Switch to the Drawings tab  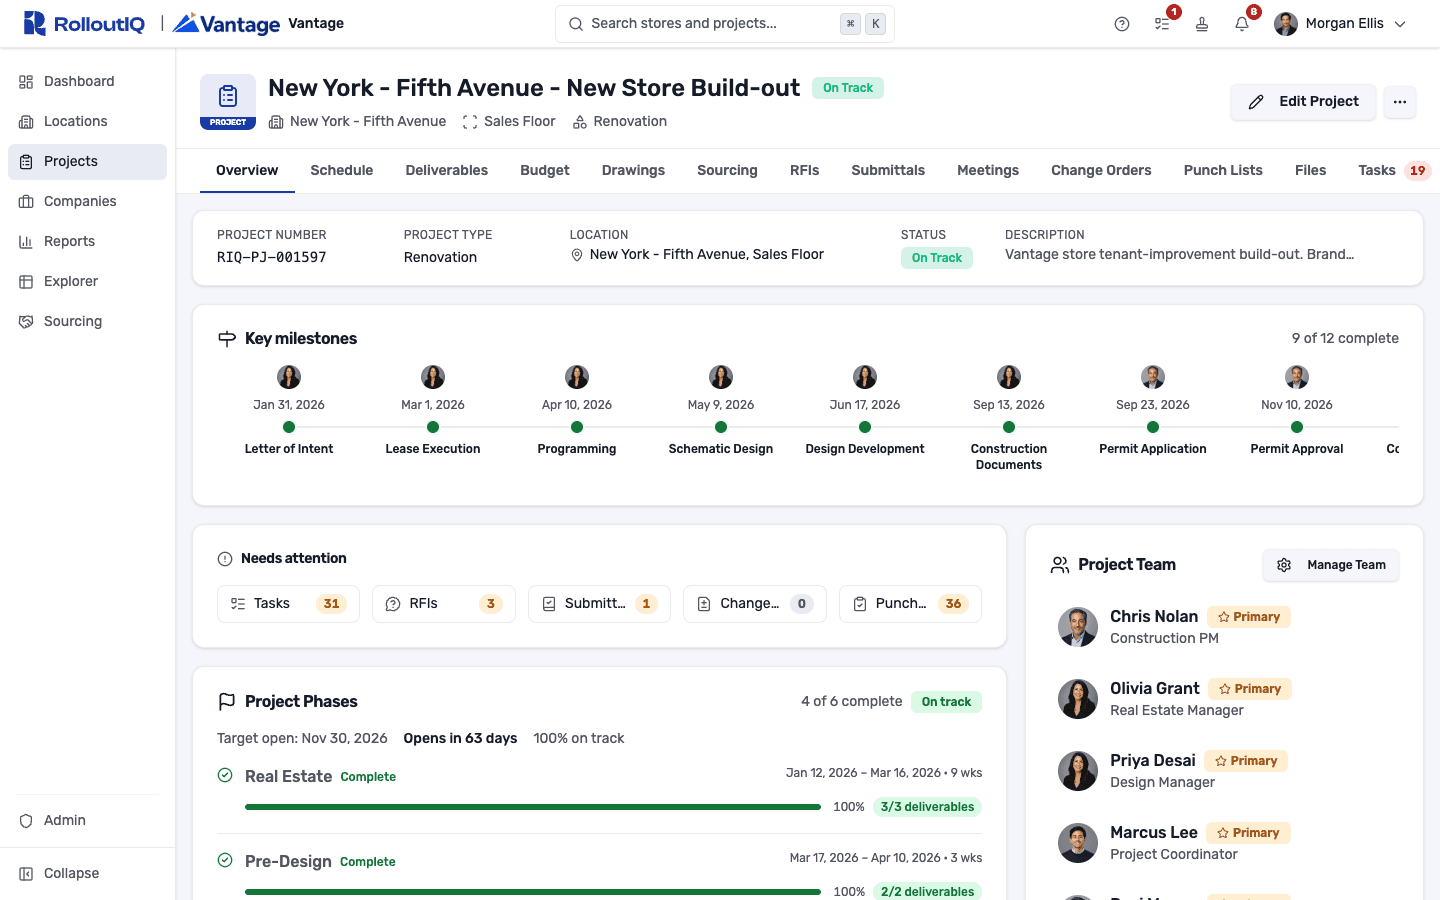(x=633, y=170)
